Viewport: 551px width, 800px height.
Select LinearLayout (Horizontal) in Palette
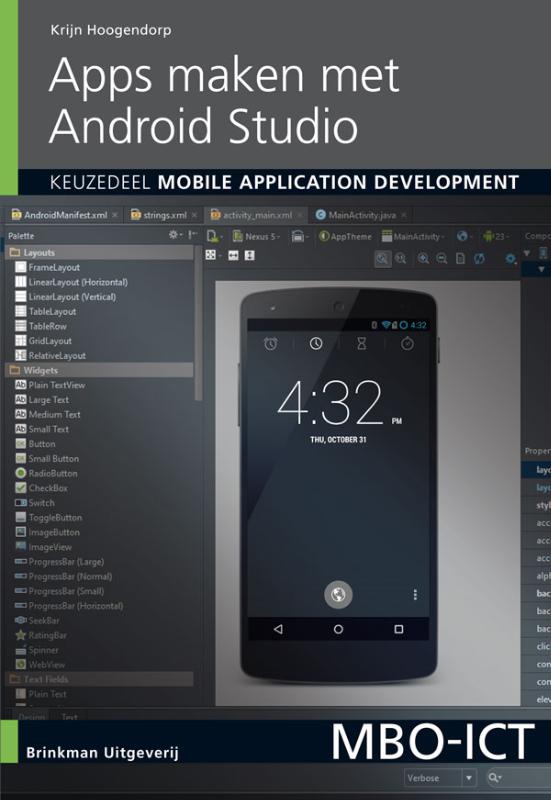pos(71,282)
